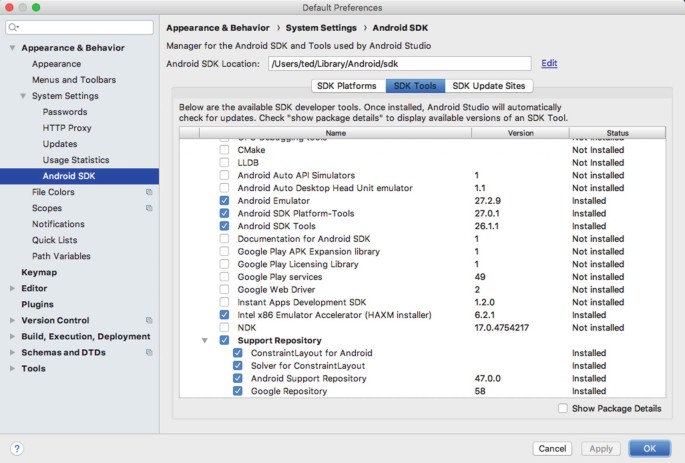Screen dimensions: 685x463
Task: Open the SDK Update Sites tab
Action: (487, 86)
